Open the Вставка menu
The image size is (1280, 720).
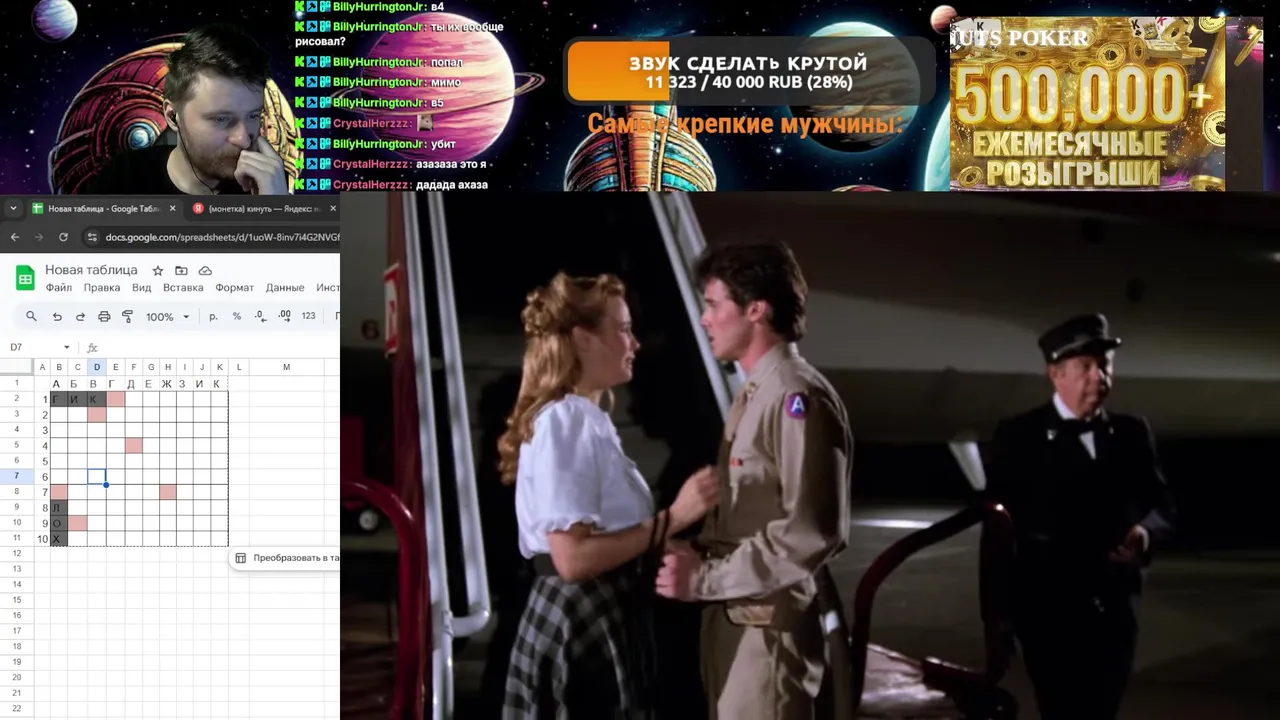[x=183, y=288]
